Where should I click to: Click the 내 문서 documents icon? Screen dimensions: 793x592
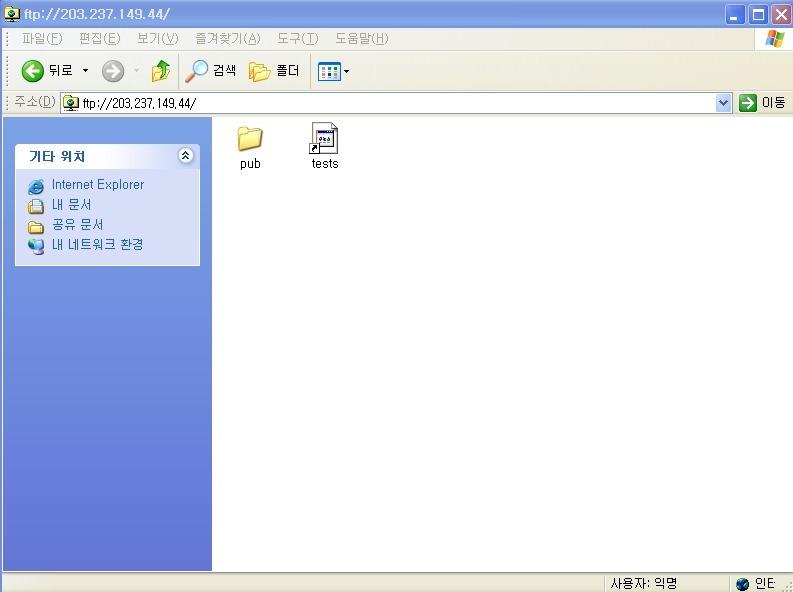(36, 206)
